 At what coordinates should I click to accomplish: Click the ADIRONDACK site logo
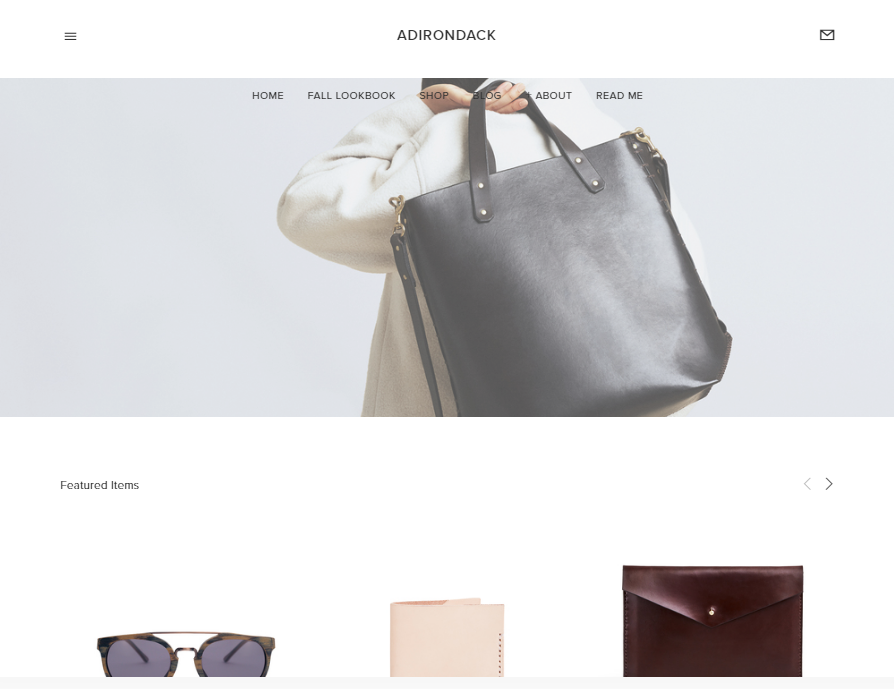coord(446,35)
